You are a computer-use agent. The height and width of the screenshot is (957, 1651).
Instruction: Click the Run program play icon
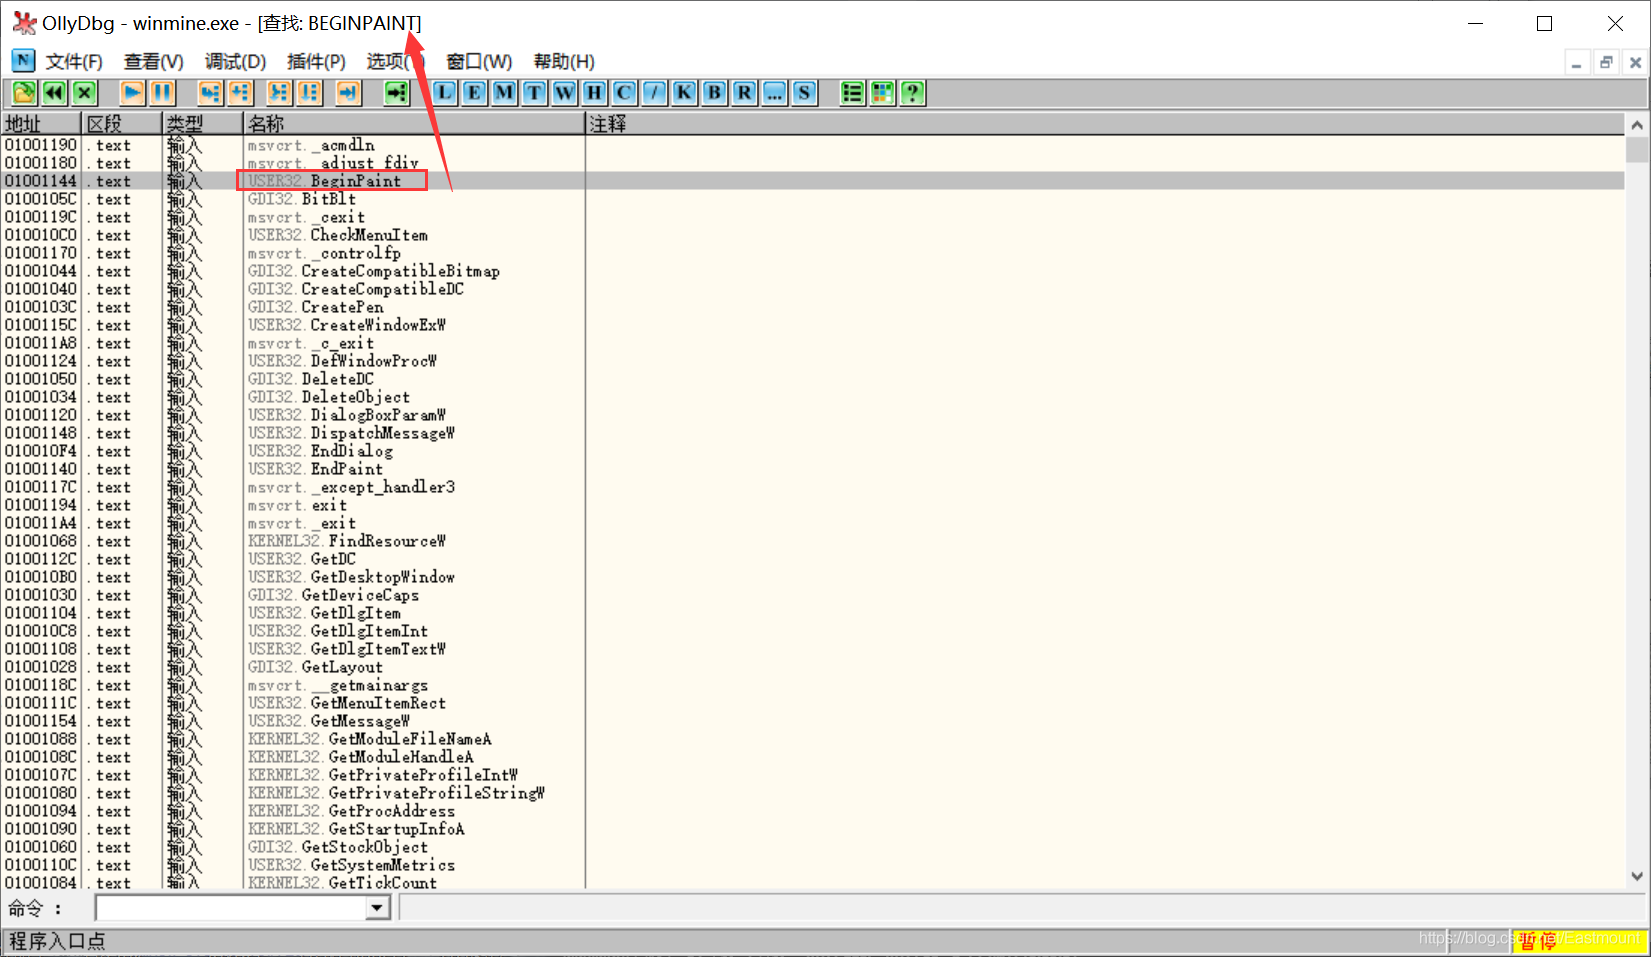(132, 93)
